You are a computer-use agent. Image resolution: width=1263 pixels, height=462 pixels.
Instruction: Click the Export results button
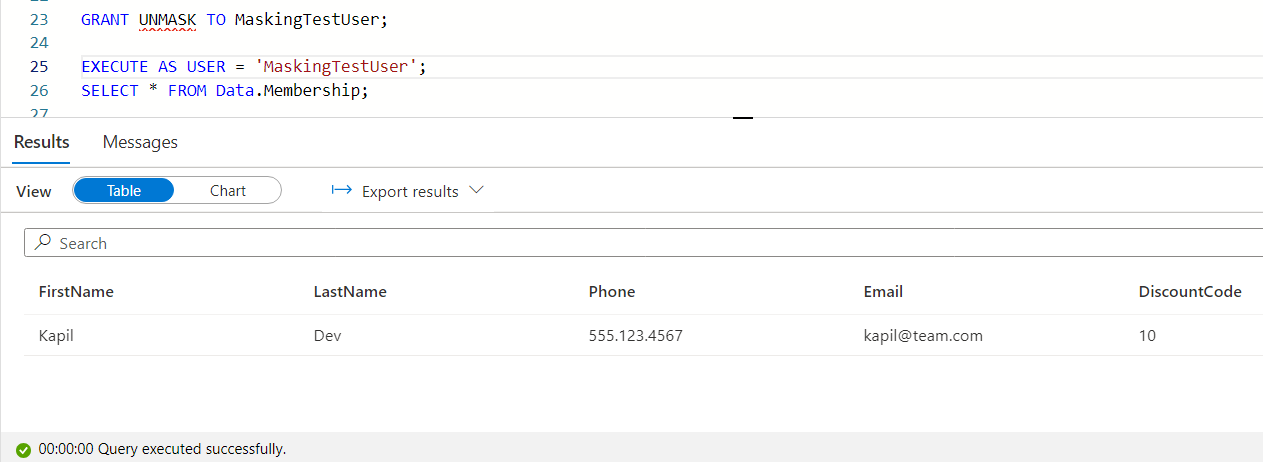[409, 191]
